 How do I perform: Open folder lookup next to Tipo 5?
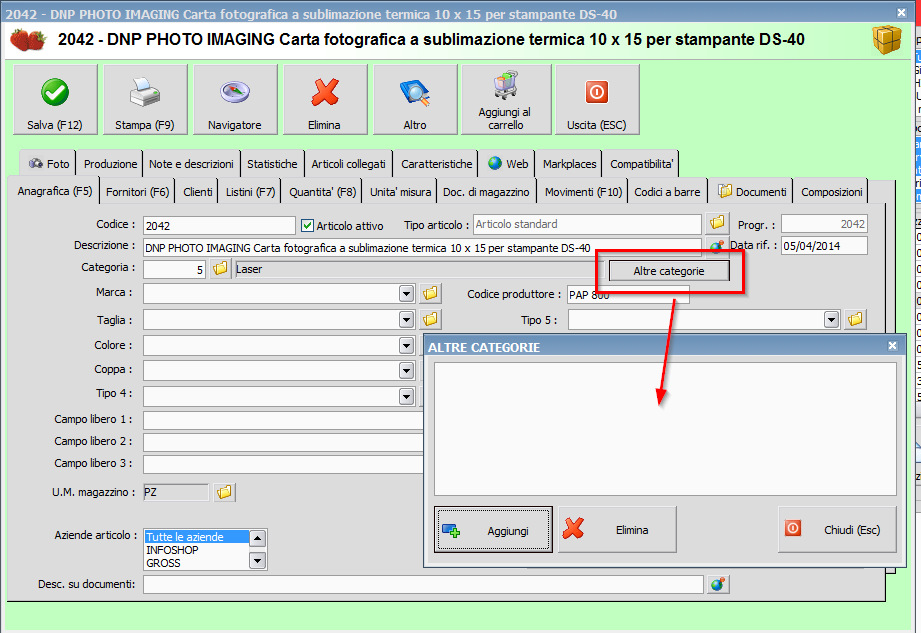tap(856, 319)
